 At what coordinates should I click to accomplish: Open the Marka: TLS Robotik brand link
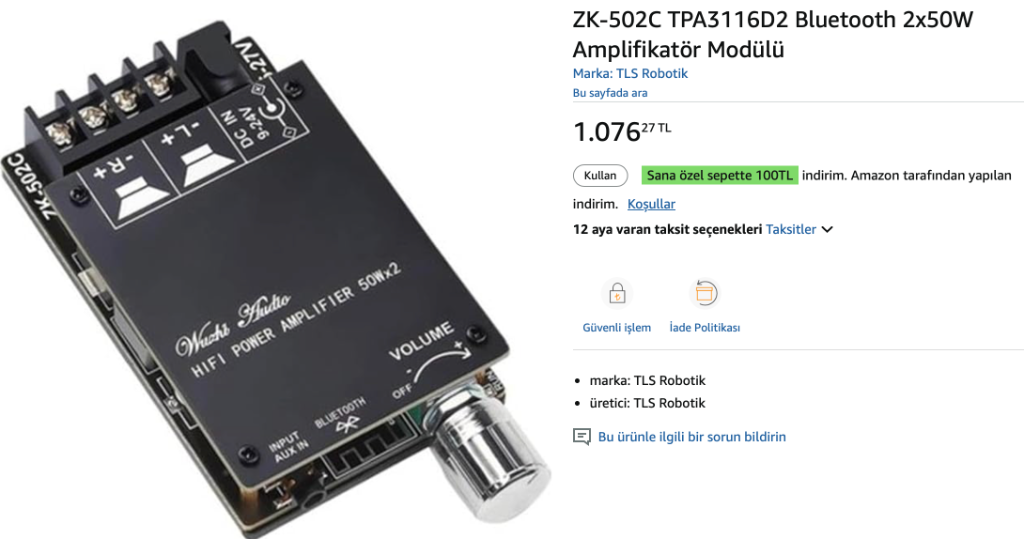pyautogui.click(x=630, y=73)
